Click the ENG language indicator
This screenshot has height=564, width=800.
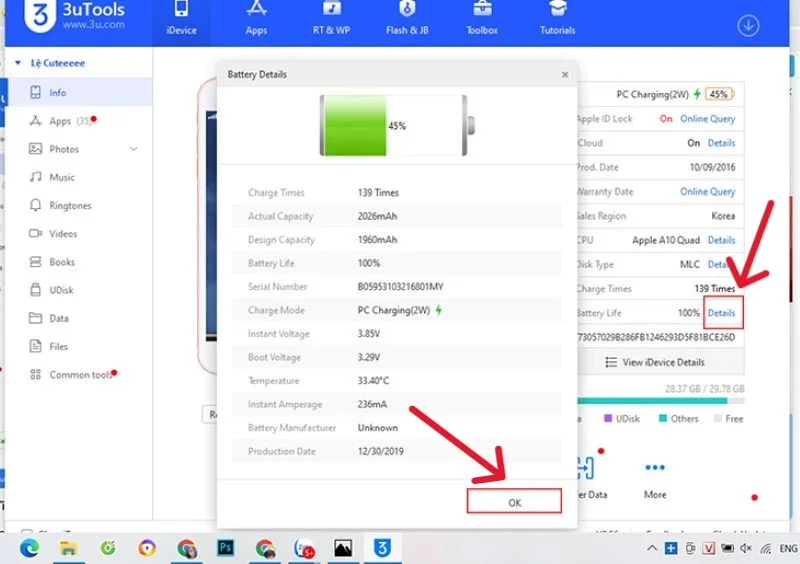coord(788,549)
